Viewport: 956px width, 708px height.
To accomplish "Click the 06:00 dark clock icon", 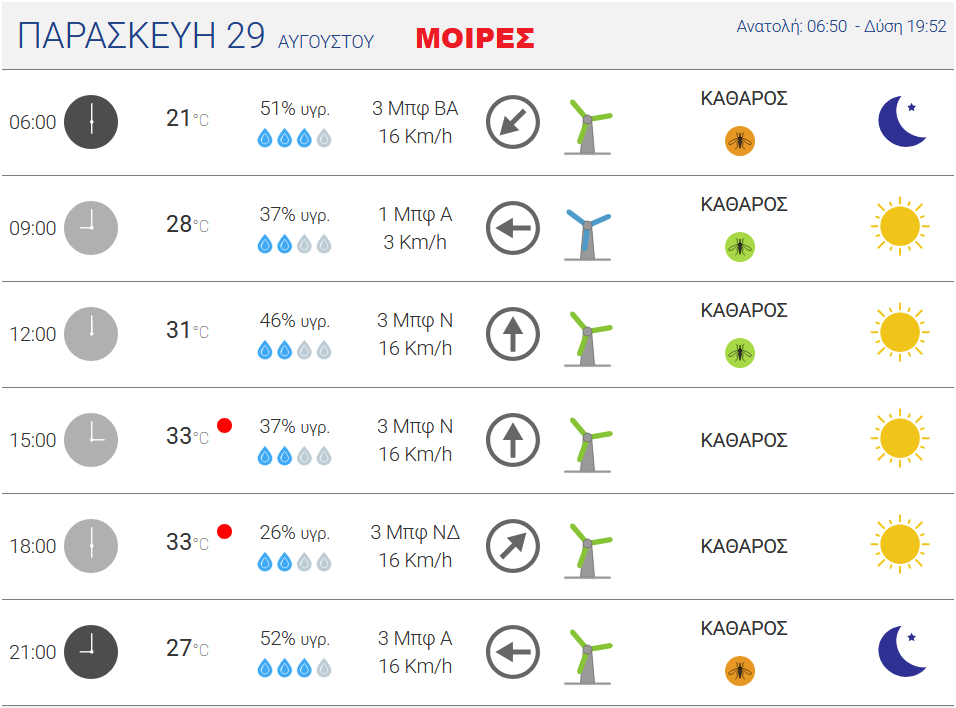I will (91, 122).
